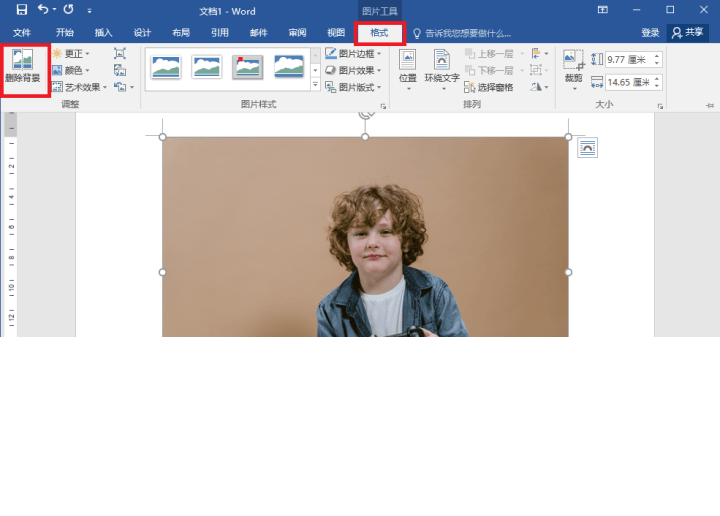Open the size dialog launcher
The height and width of the screenshot is (516, 720).
(x=660, y=106)
